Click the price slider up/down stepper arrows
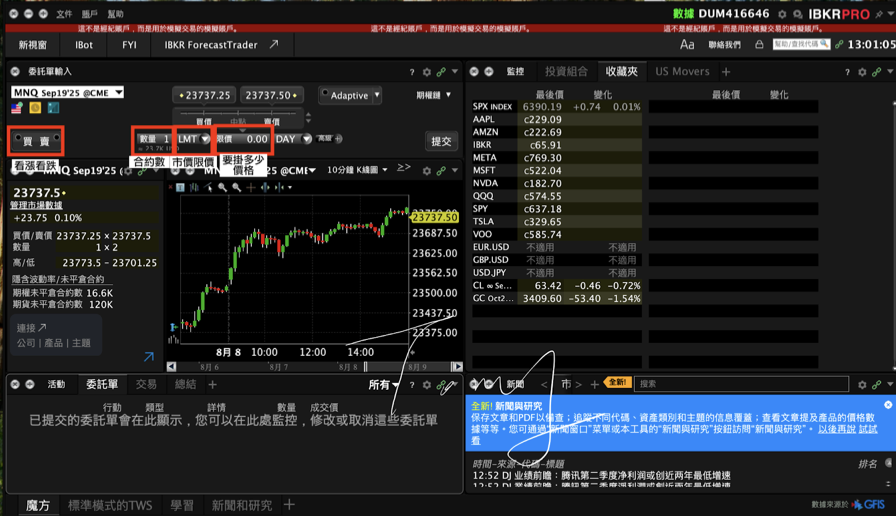This screenshot has height=516, width=896. 309,118
